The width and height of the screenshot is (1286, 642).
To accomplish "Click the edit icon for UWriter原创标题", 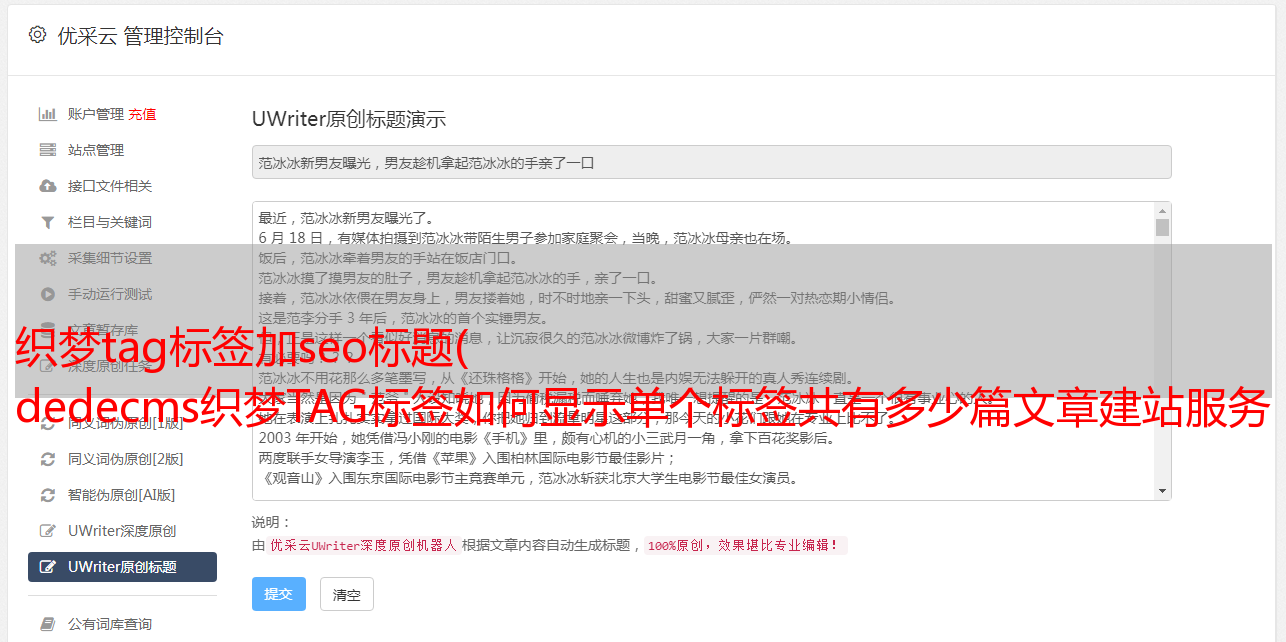I will (47, 567).
